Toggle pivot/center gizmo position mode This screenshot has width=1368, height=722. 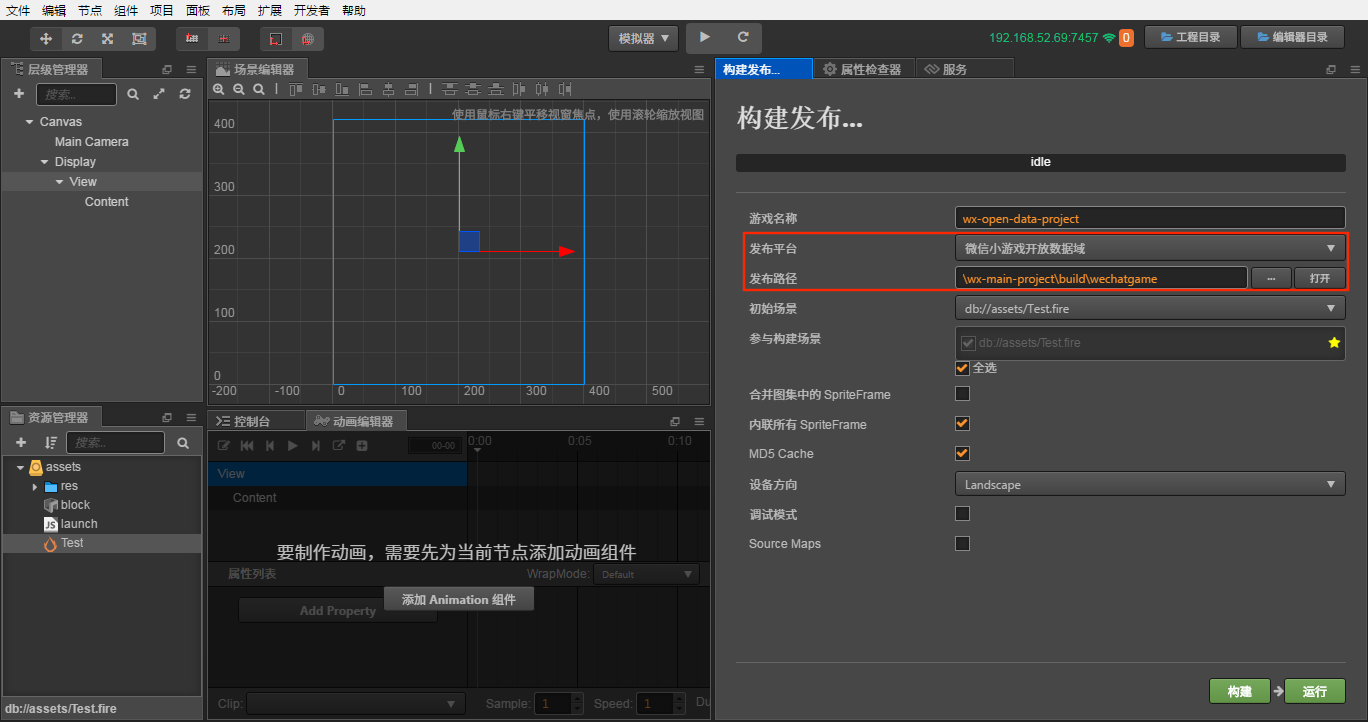click(x=192, y=39)
